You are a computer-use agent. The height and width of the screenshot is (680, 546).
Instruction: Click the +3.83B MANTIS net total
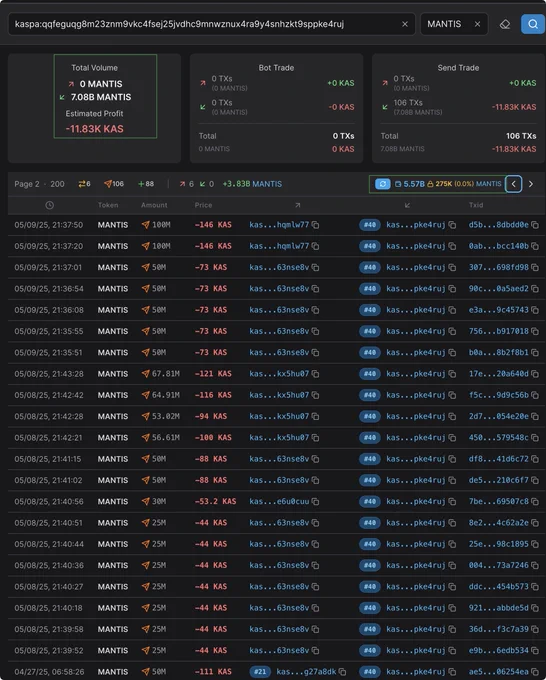pyautogui.click(x=252, y=184)
